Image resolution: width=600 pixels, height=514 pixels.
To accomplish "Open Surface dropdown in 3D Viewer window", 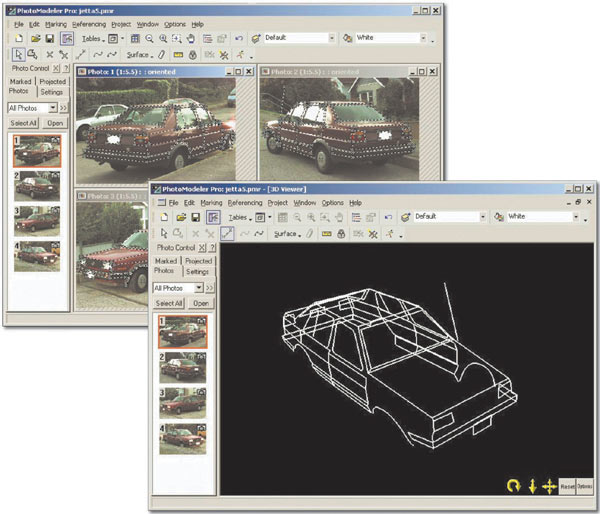I will pos(287,233).
